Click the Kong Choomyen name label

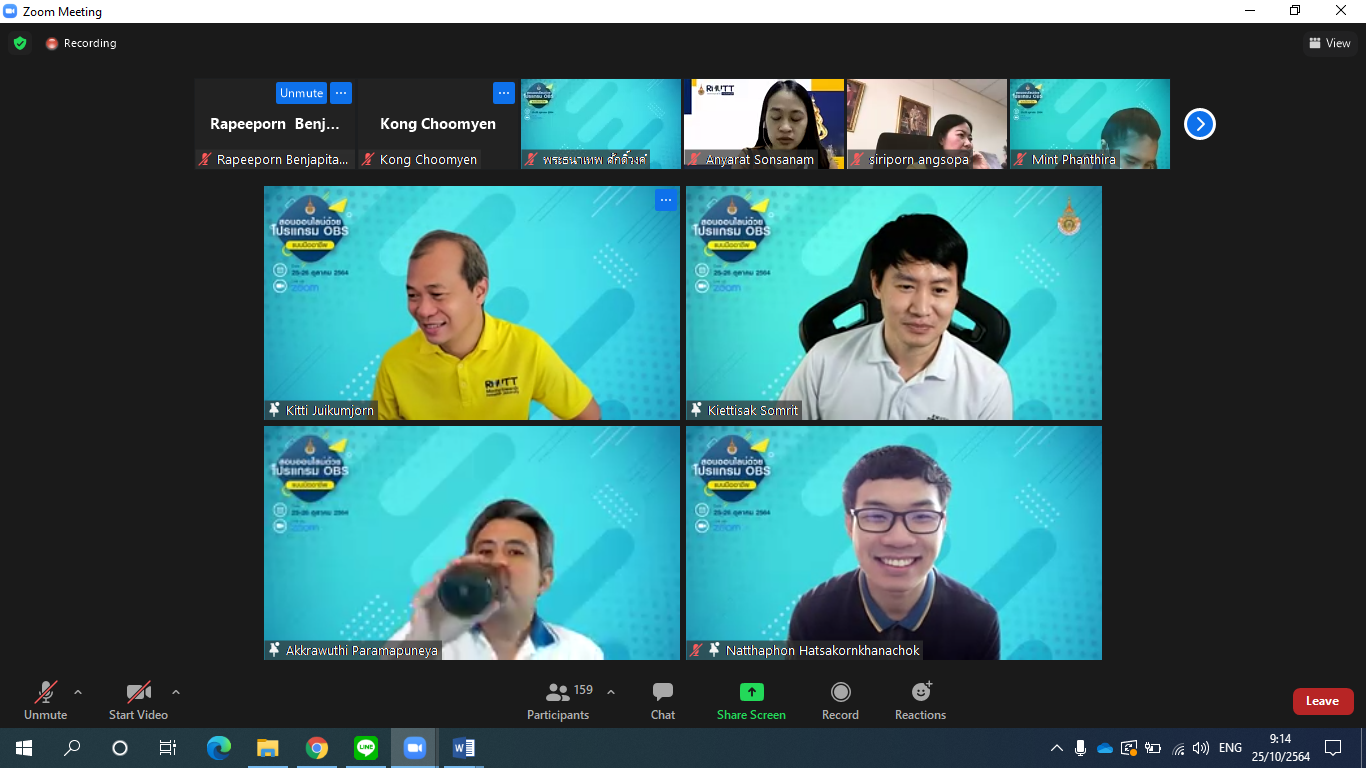(429, 160)
